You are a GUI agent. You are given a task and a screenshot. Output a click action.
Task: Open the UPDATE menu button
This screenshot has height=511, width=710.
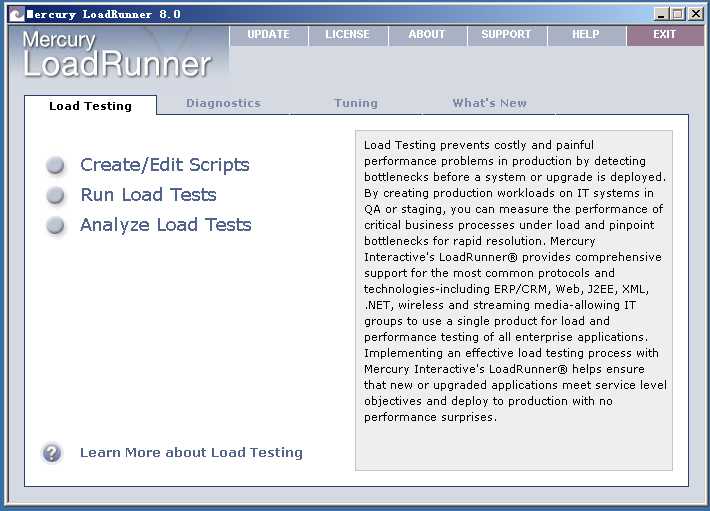(x=269, y=35)
